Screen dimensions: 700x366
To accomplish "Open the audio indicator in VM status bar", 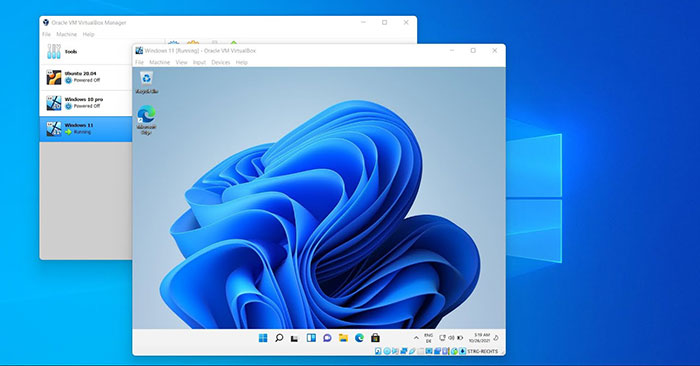I will [x=396, y=351].
